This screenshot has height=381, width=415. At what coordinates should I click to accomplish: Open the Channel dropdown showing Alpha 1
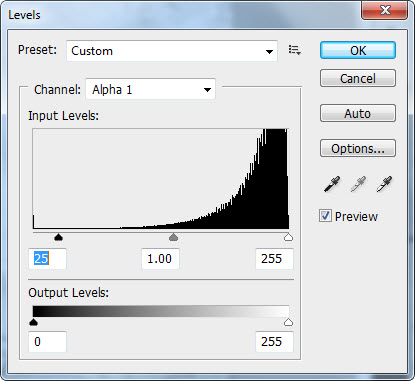151,89
